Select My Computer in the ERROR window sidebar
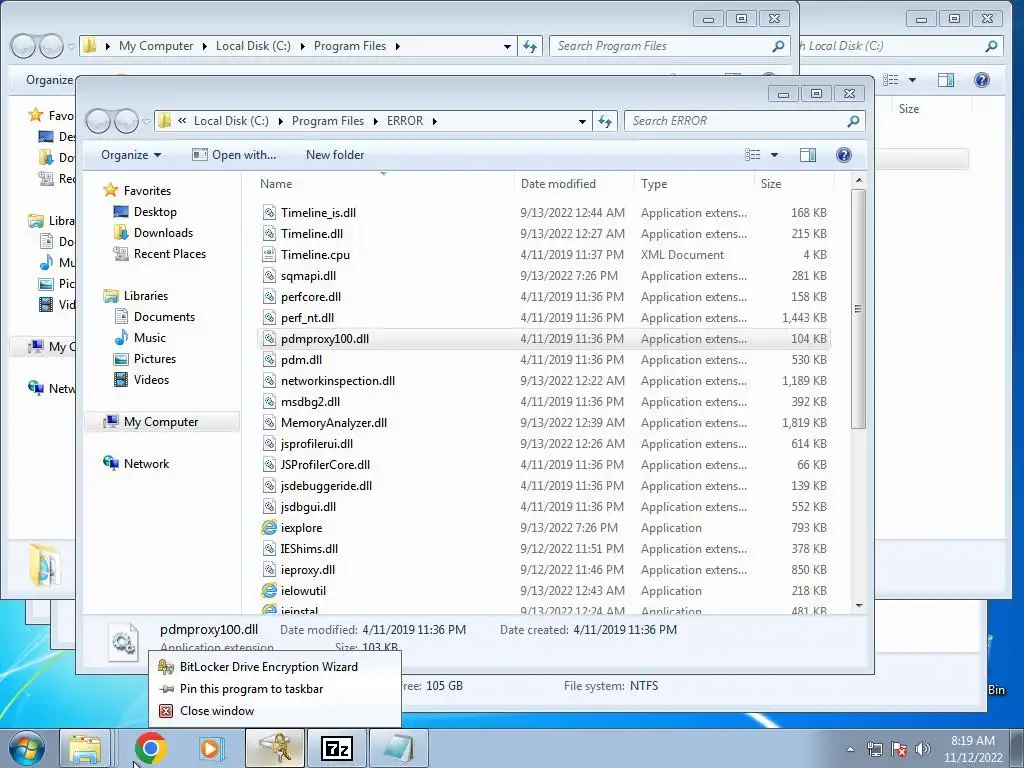 [x=162, y=422]
